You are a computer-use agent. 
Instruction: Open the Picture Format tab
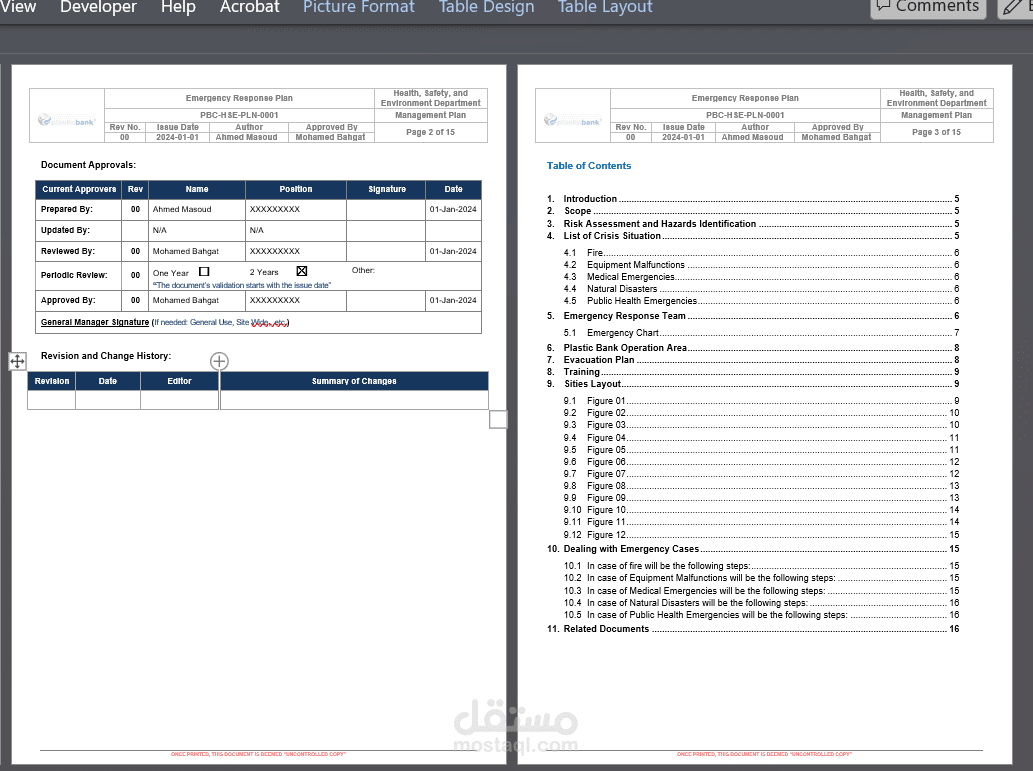pyautogui.click(x=358, y=7)
